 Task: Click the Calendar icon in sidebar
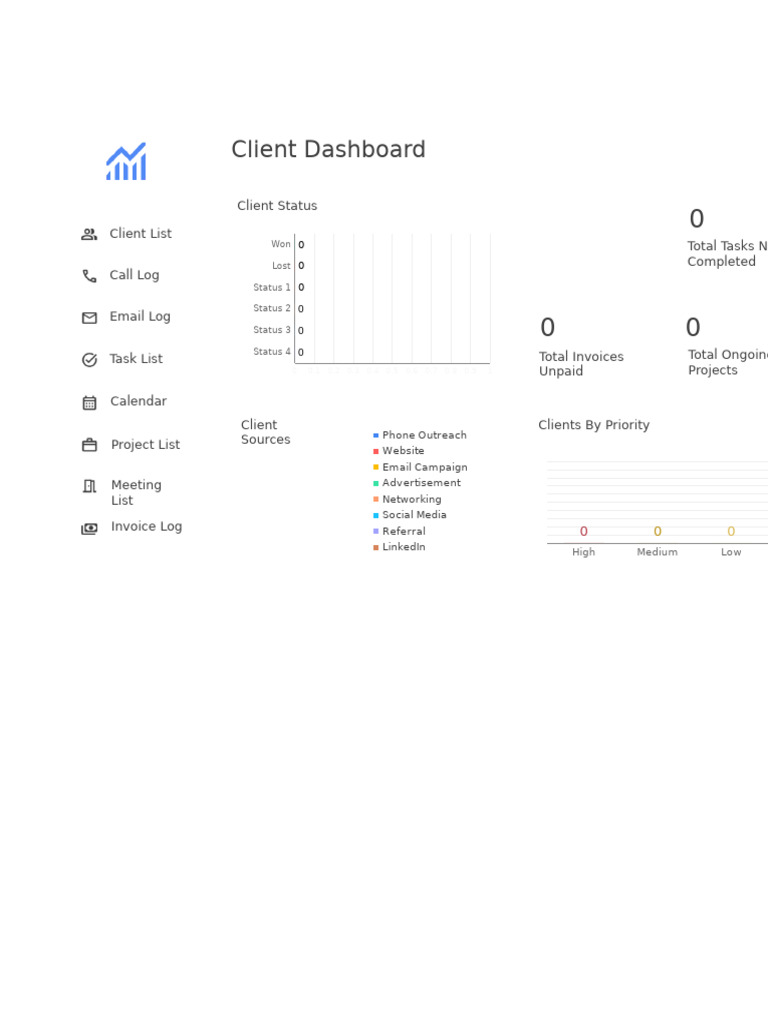coord(89,403)
